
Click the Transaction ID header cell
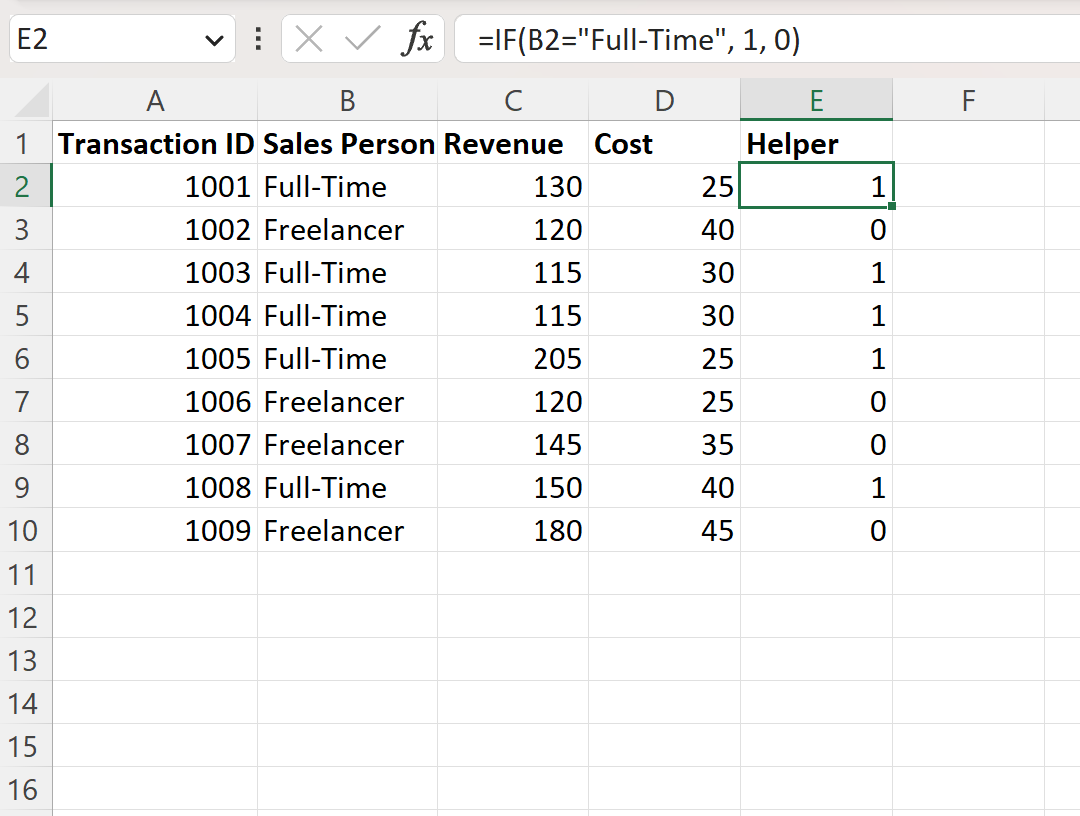coord(155,143)
